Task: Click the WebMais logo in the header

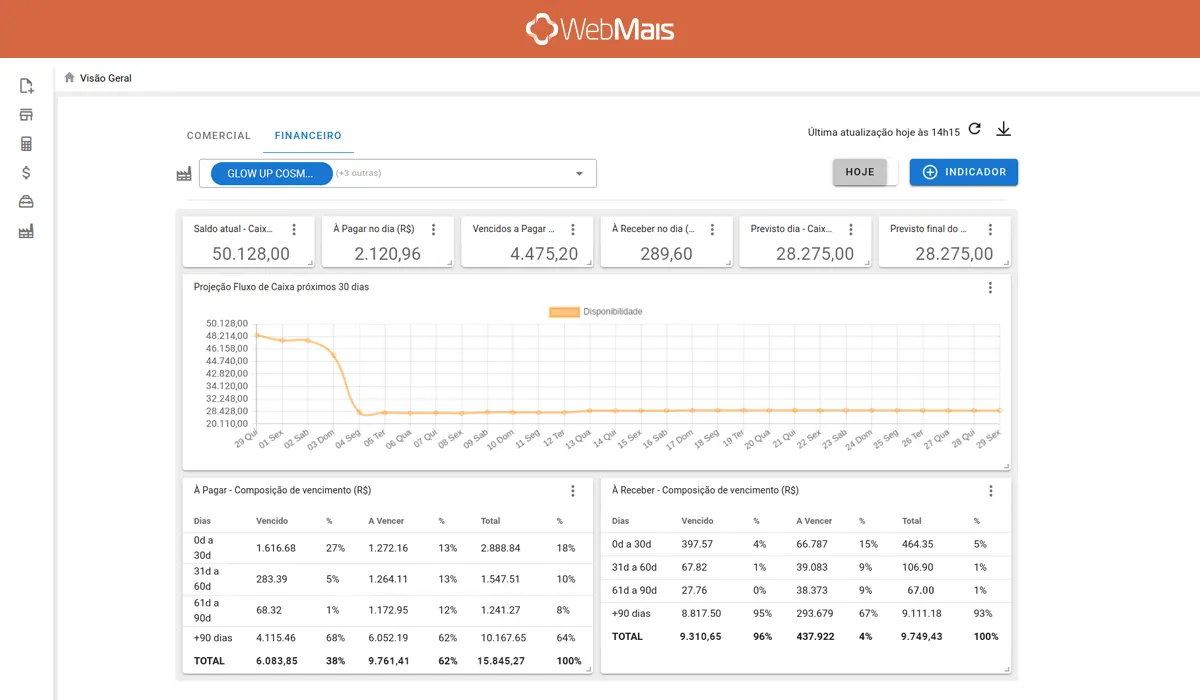Action: 599,29
